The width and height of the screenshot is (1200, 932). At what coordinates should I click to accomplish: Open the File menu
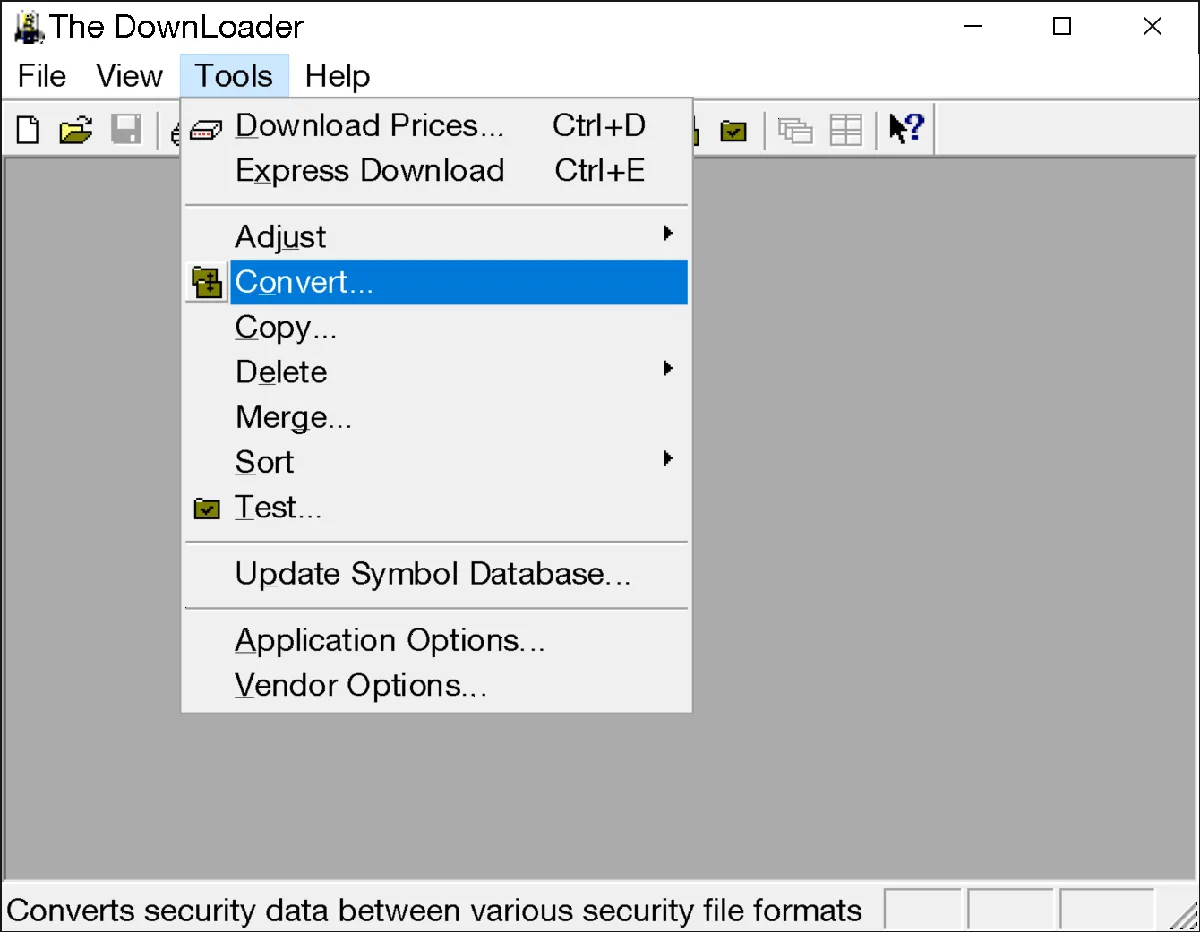pyautogui.click(x=42, y=76)
